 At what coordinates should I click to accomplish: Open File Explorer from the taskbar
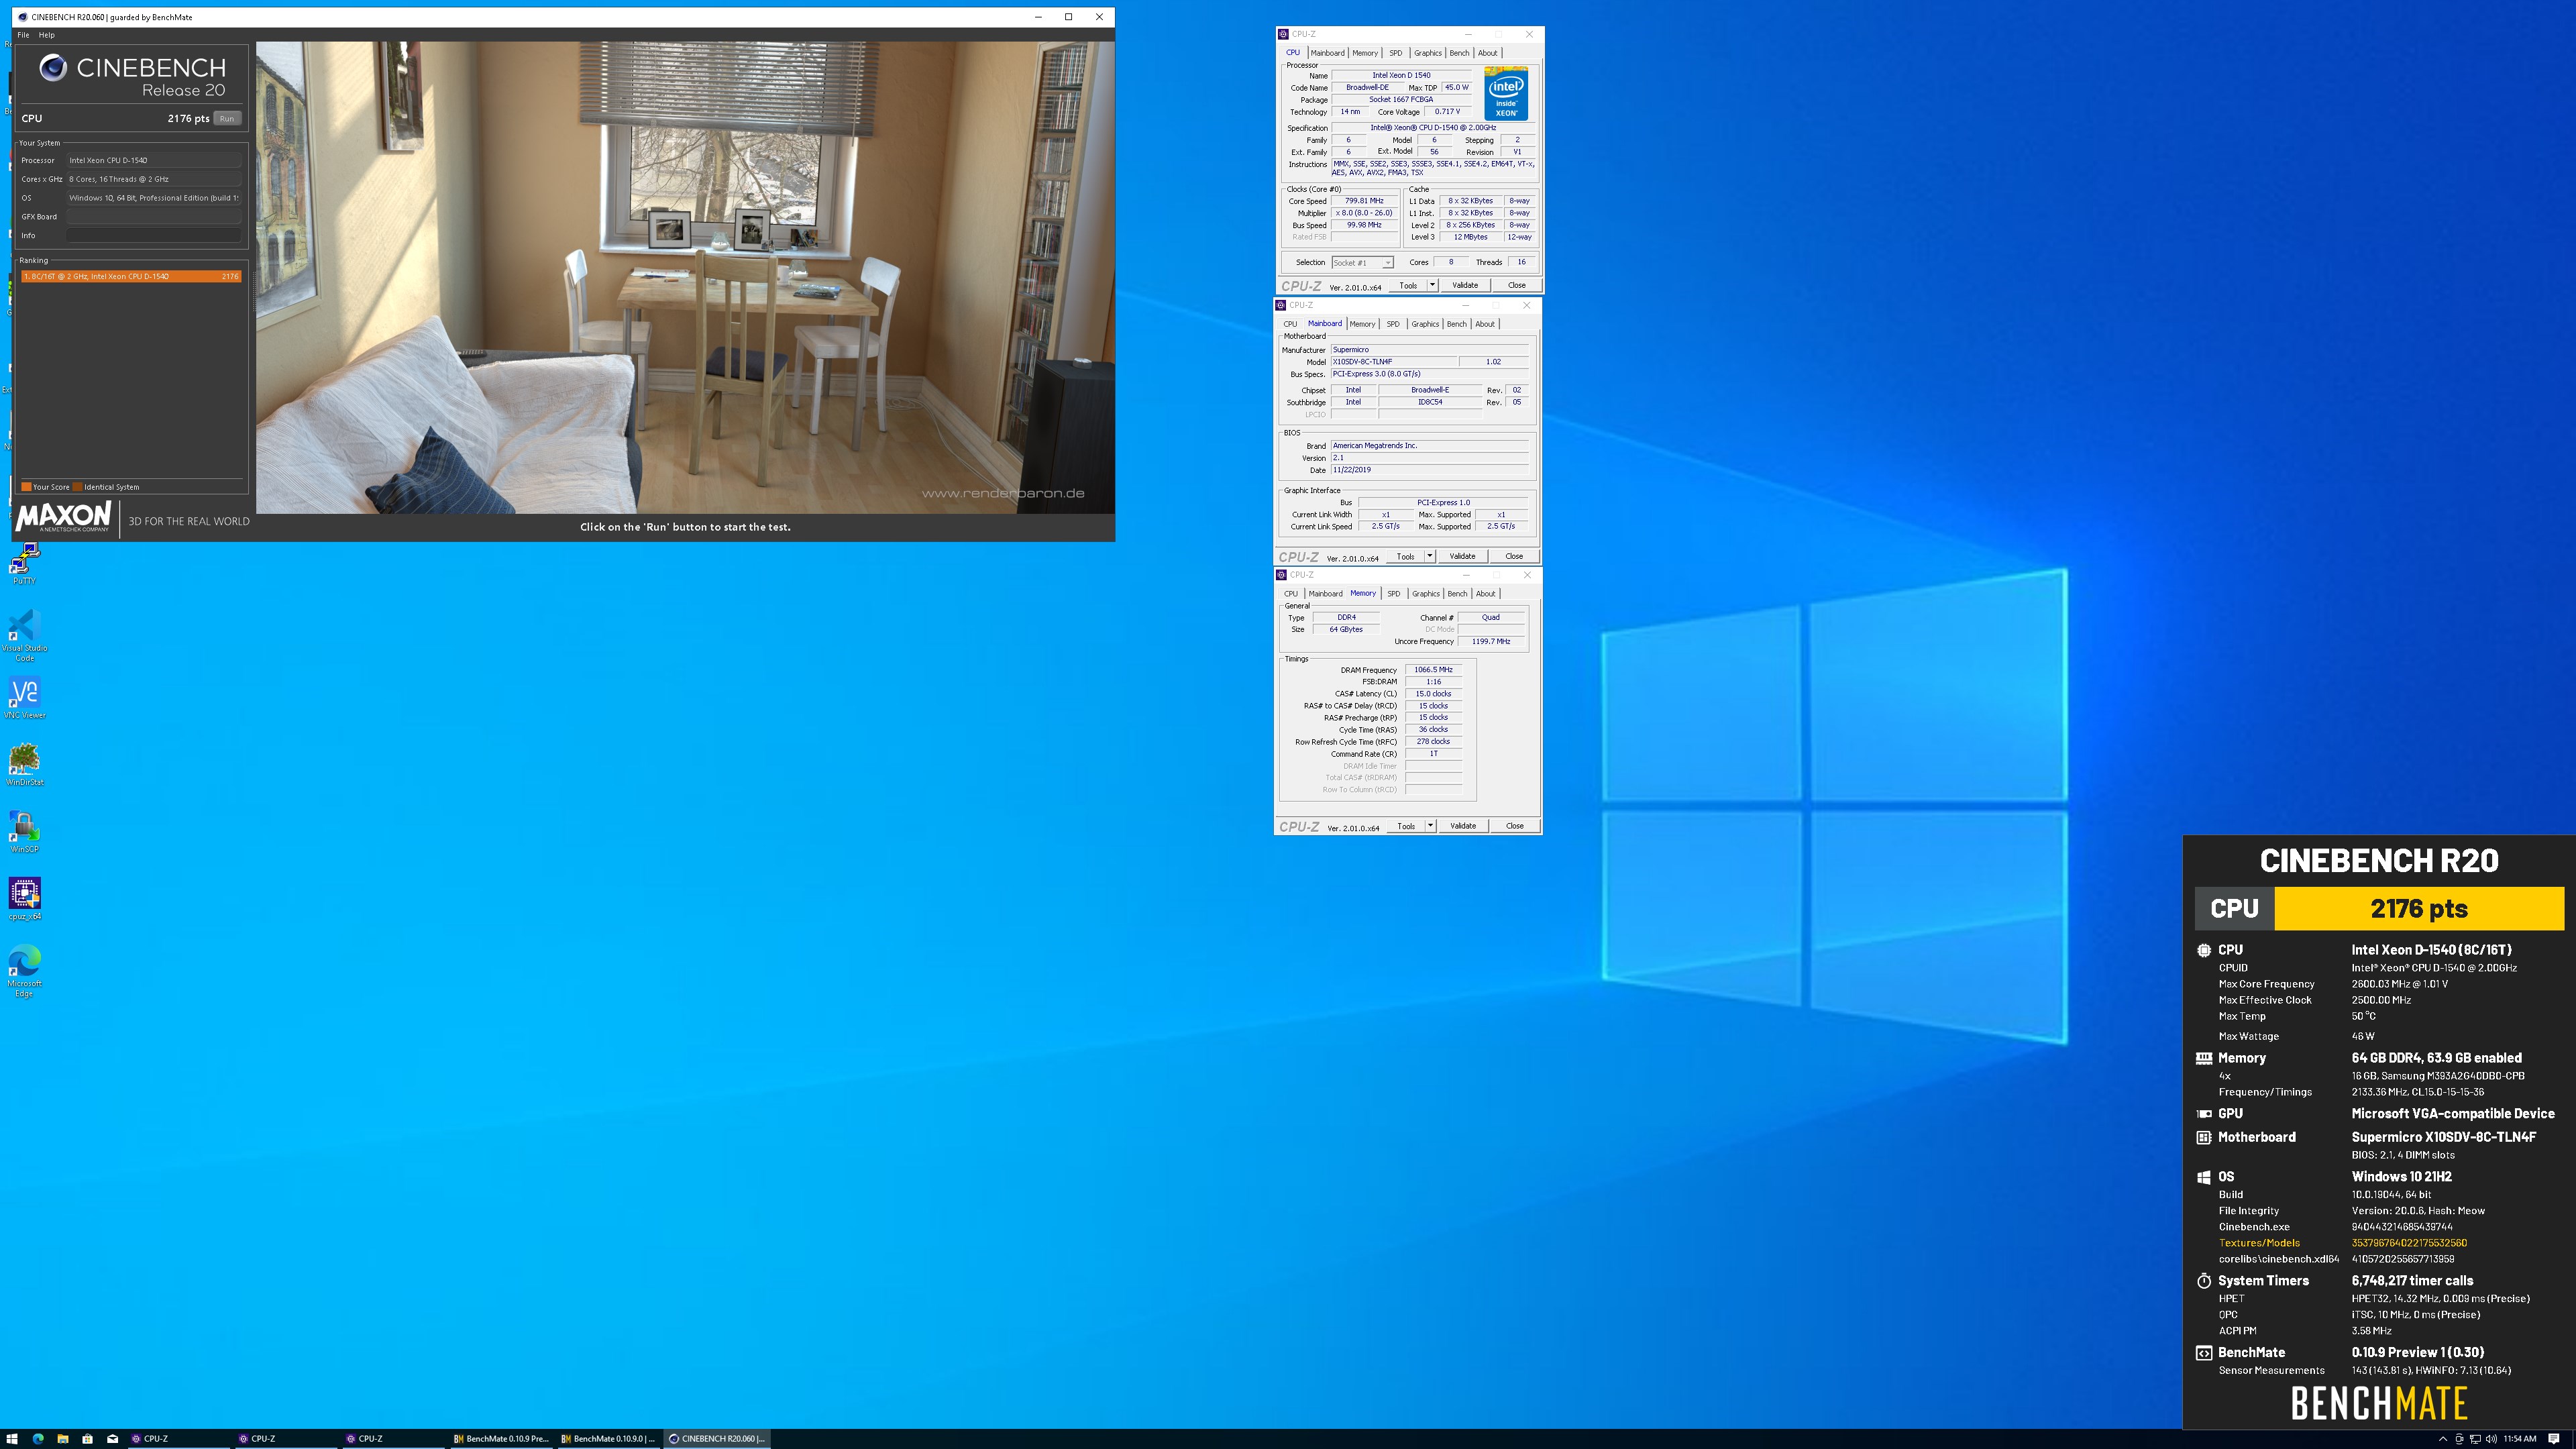point(62,1439)
